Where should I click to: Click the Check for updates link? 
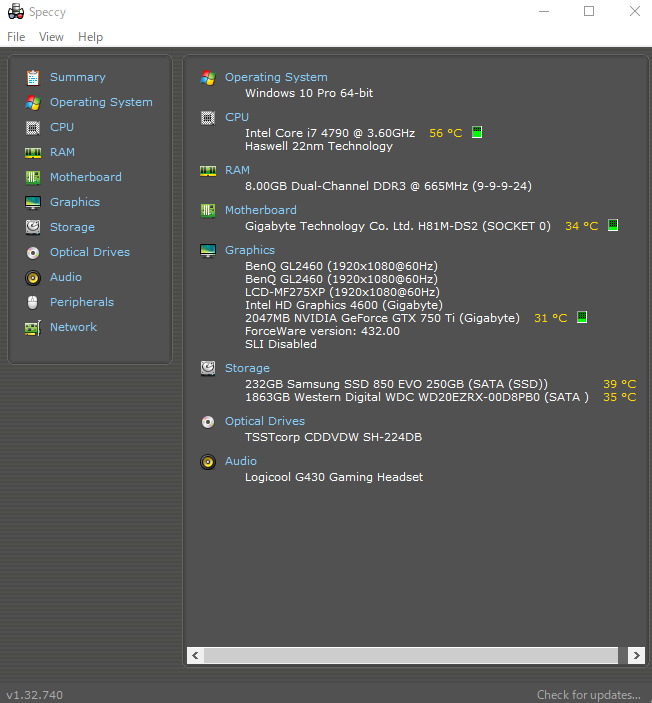coord(588,695)
